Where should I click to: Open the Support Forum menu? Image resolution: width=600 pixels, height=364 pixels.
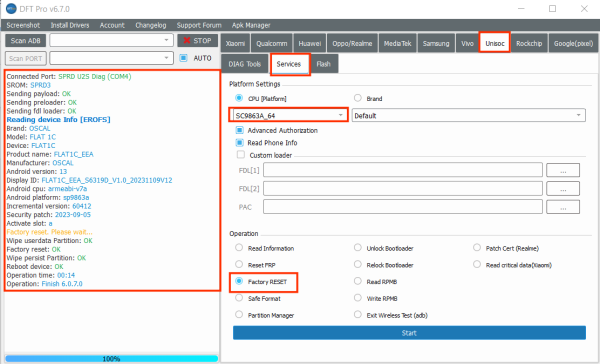pos(199,25)
